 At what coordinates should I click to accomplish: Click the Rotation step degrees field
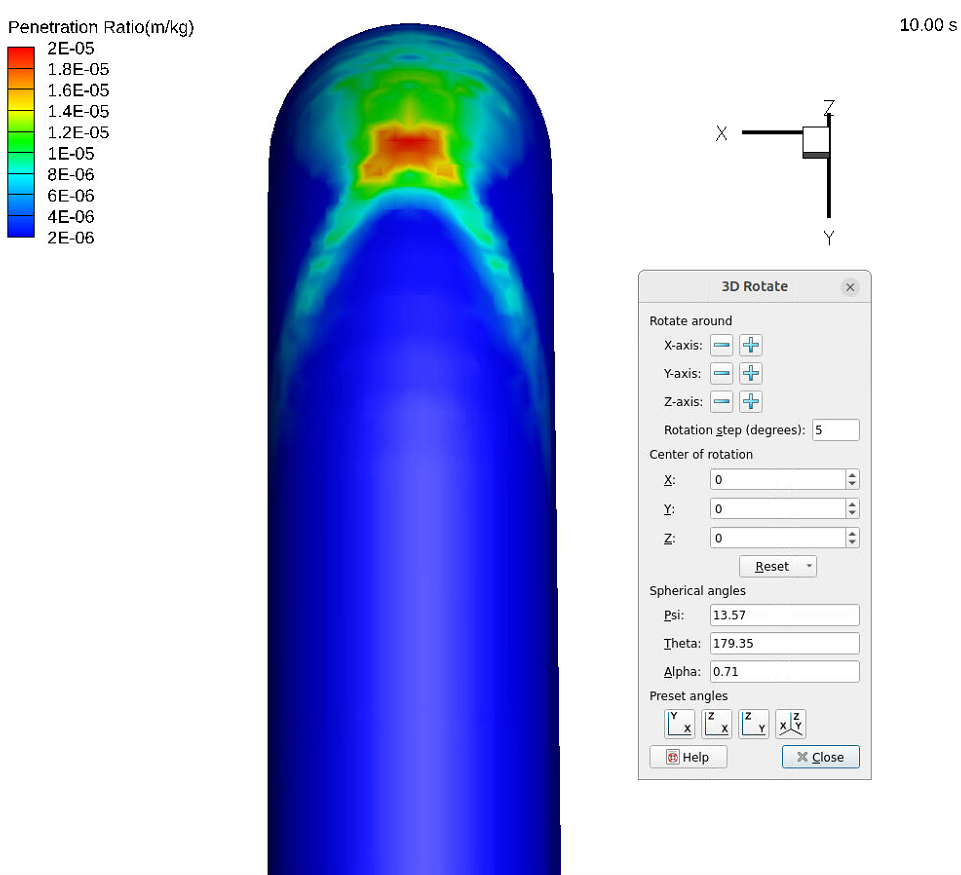[835, 430]
